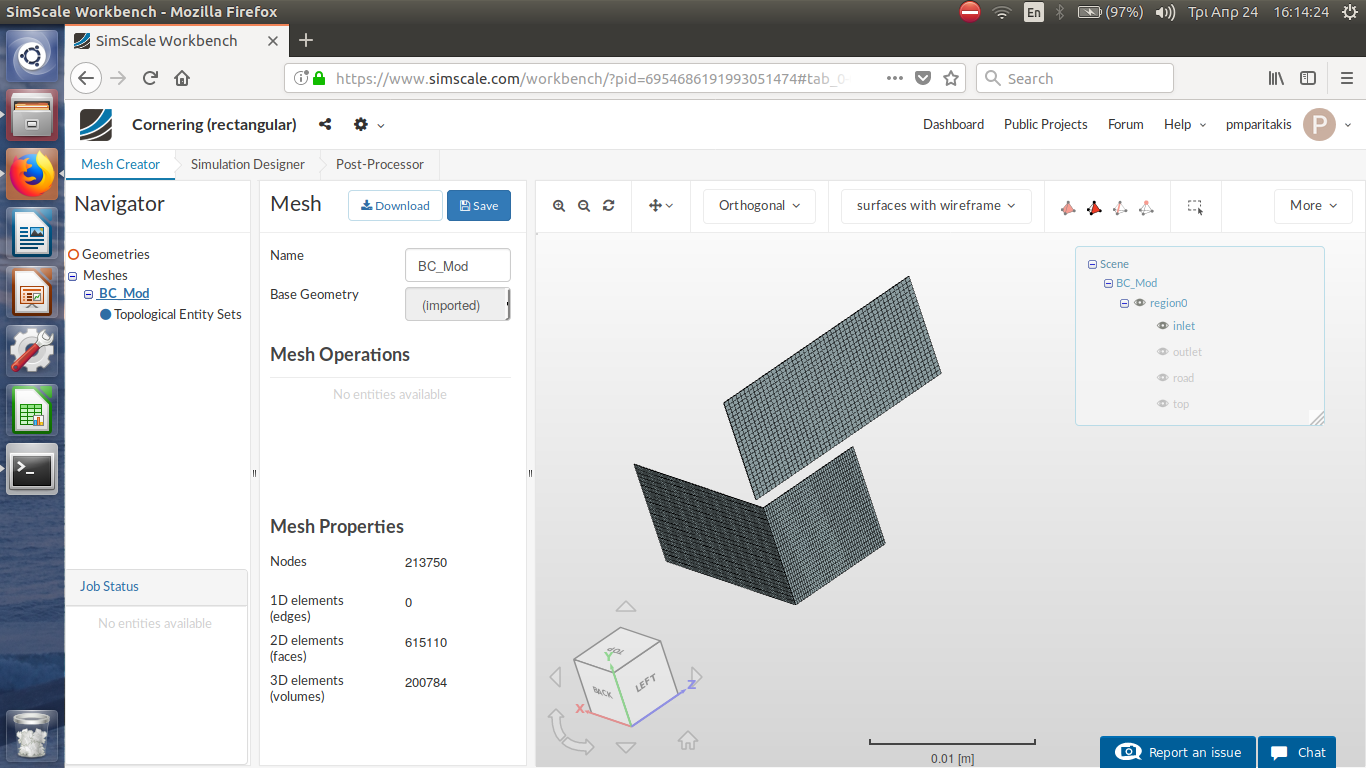This screenshot has width=1366, height=768.
Task: Activate the box selection tool icon
Action: click(x=1195, y=207)
